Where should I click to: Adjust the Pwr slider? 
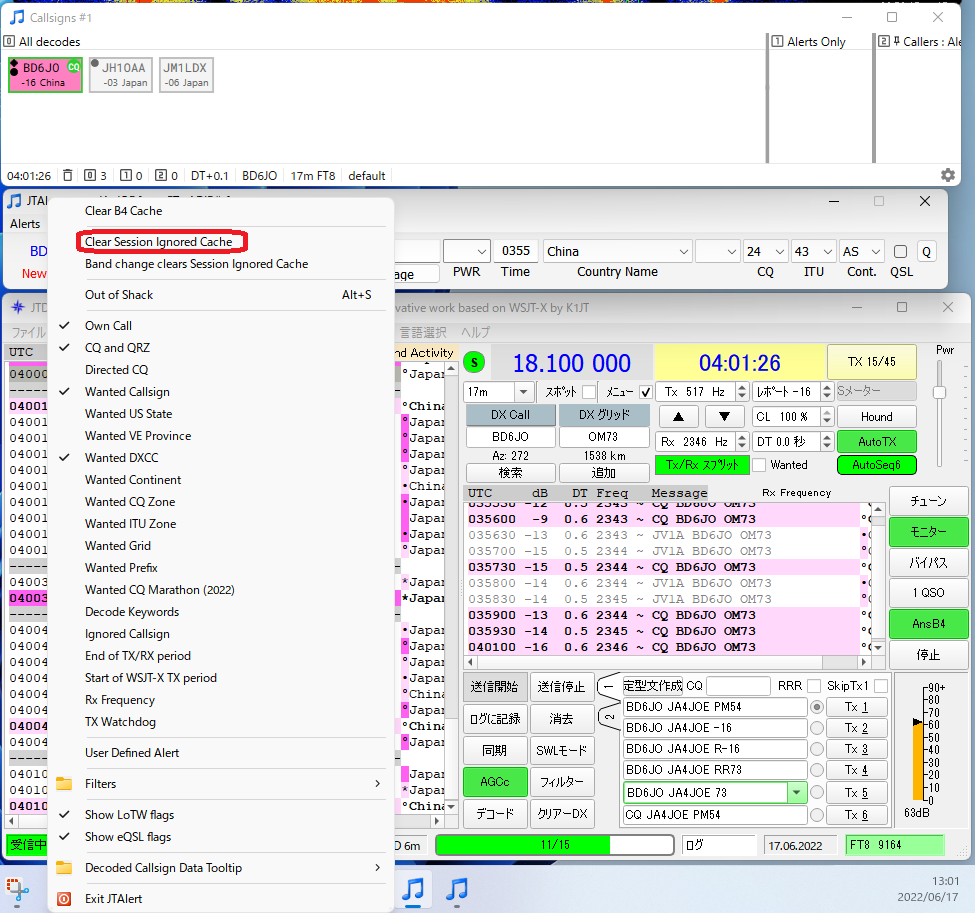(x=940, y=392)
